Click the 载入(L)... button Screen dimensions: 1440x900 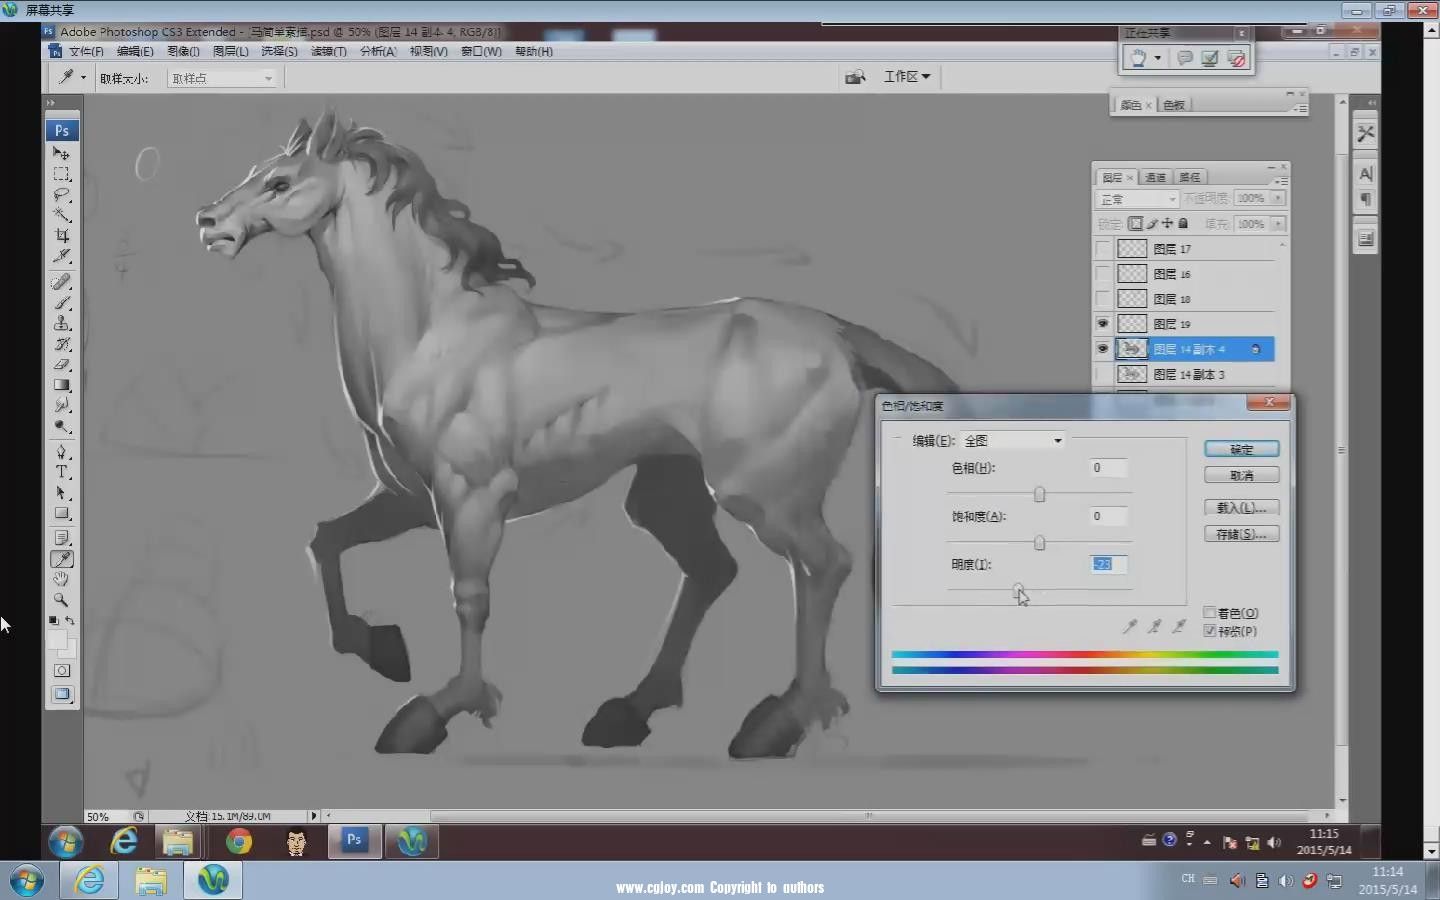coord(1241,508)
